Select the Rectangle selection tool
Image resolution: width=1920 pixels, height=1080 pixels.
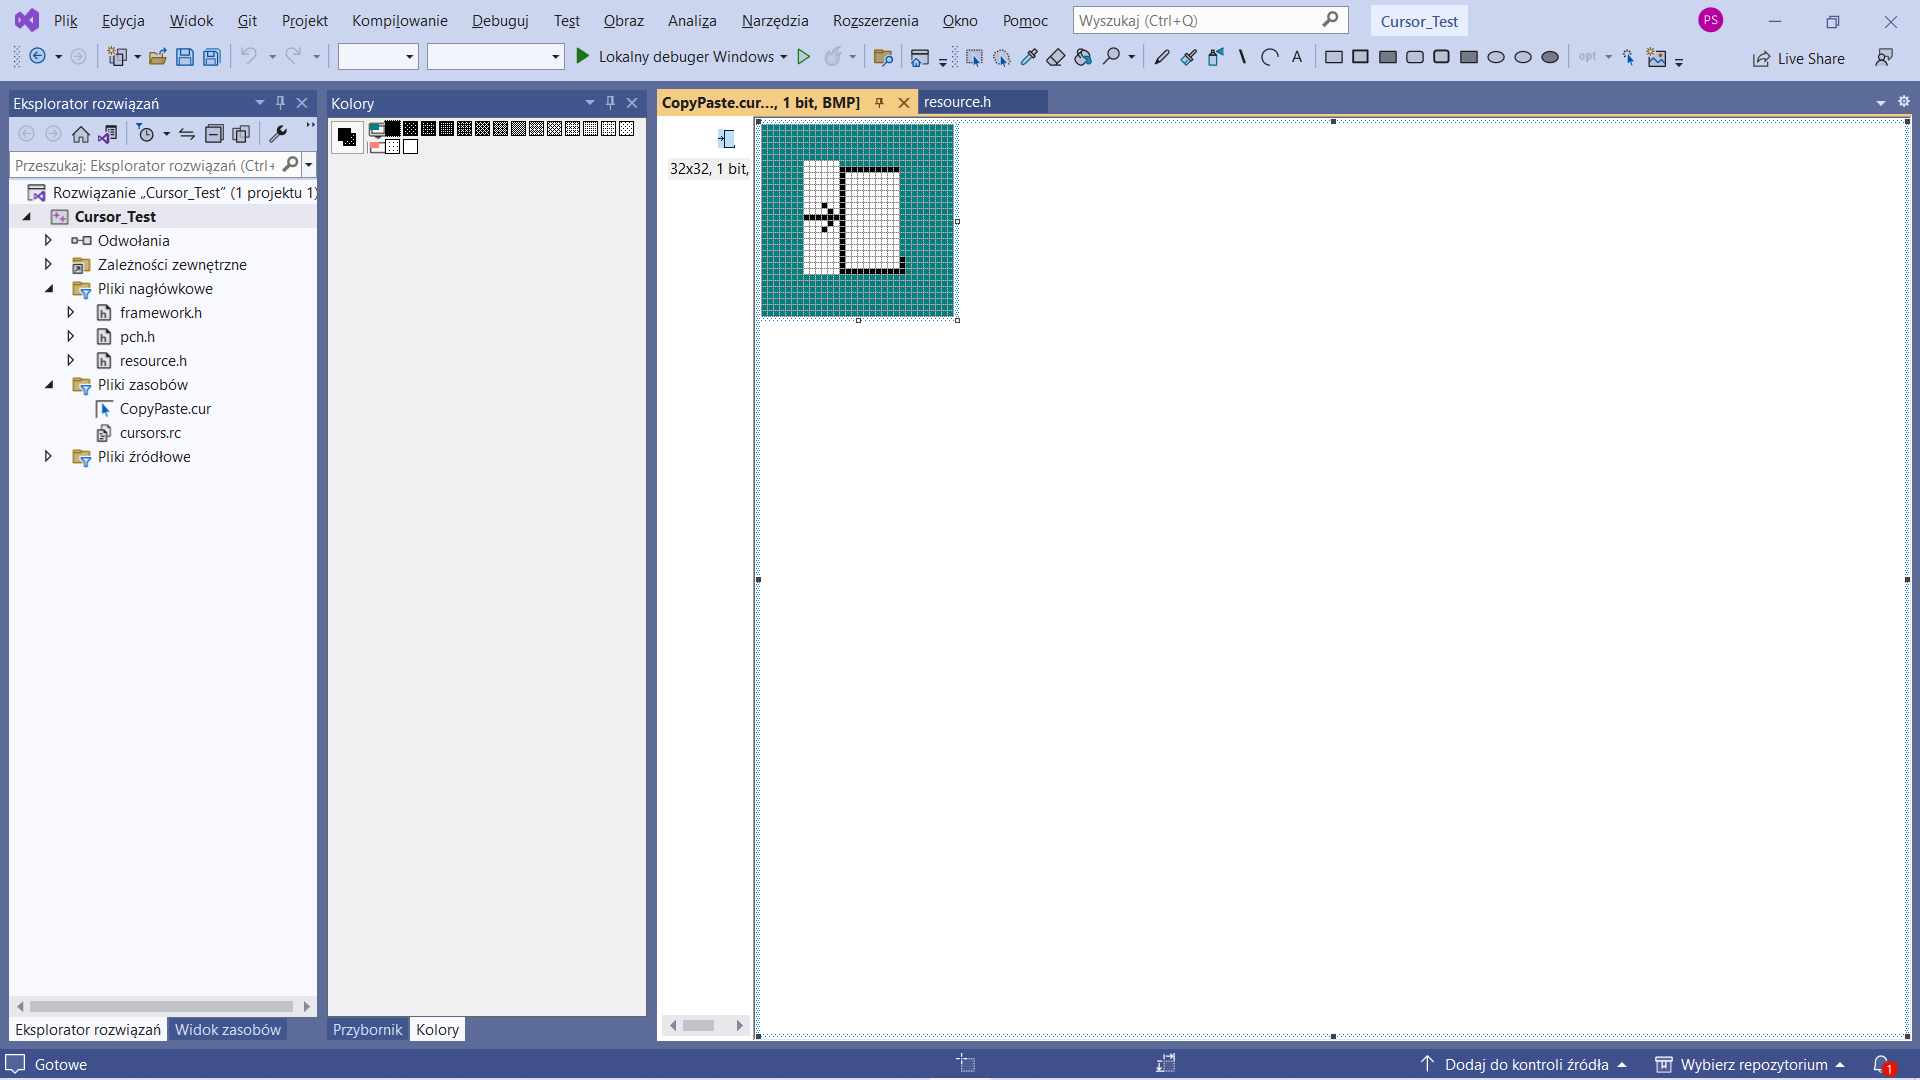click(974, 57)
